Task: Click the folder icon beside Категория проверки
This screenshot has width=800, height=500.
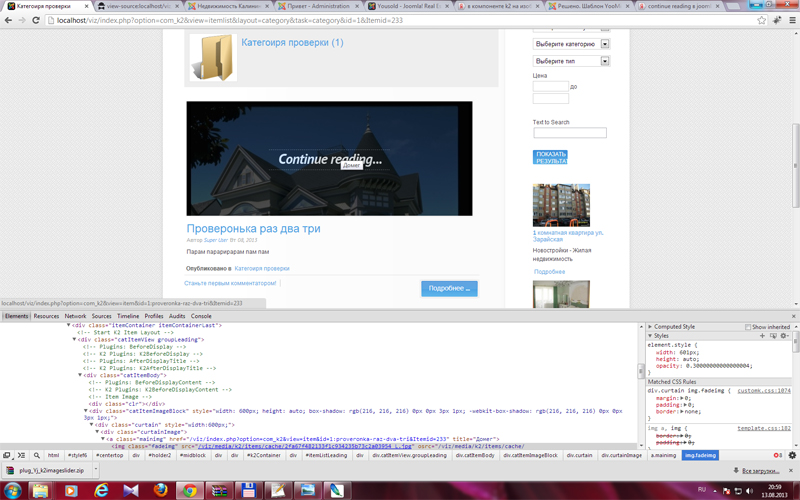Action: 212,58
